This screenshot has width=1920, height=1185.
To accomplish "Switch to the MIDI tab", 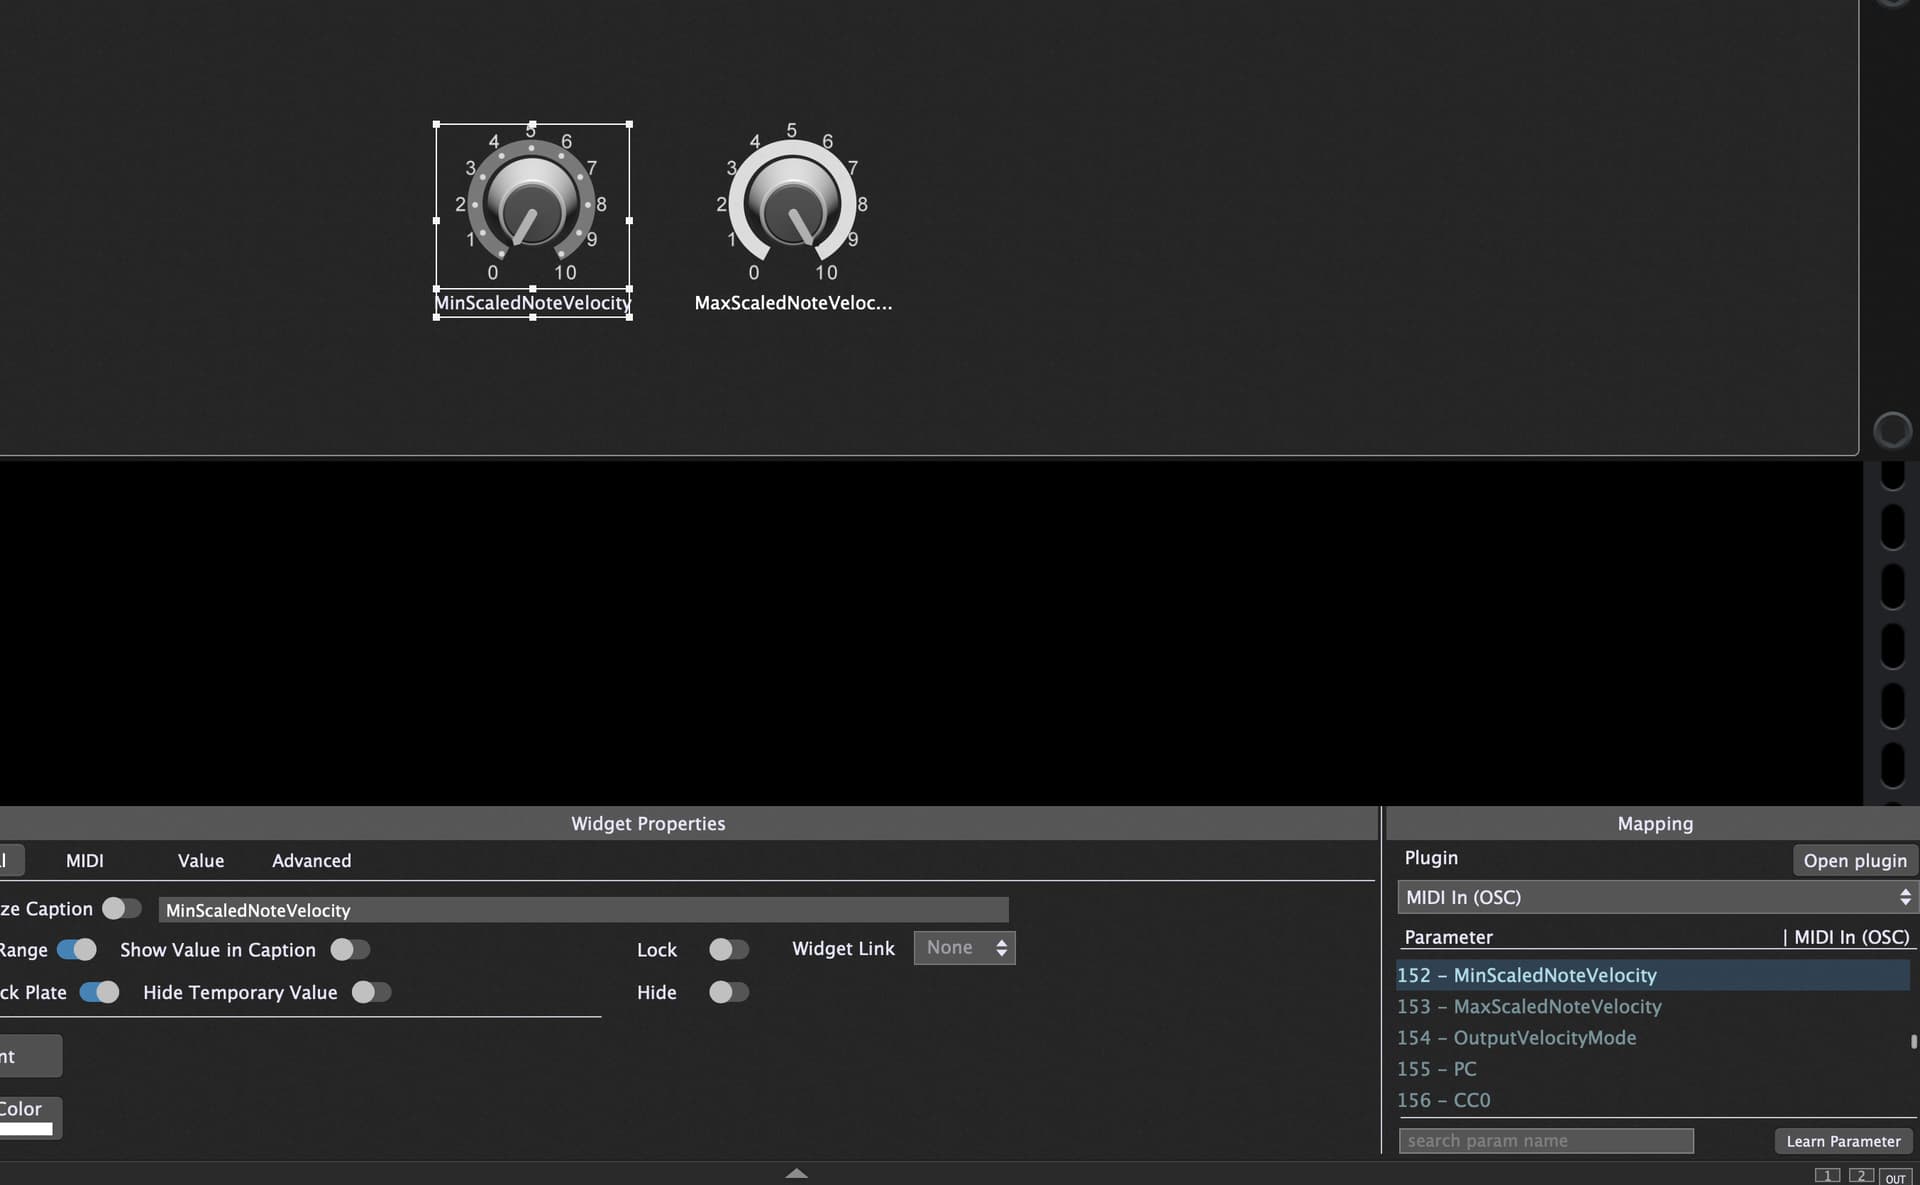I will pyautogui.click(x=85, y=861).
